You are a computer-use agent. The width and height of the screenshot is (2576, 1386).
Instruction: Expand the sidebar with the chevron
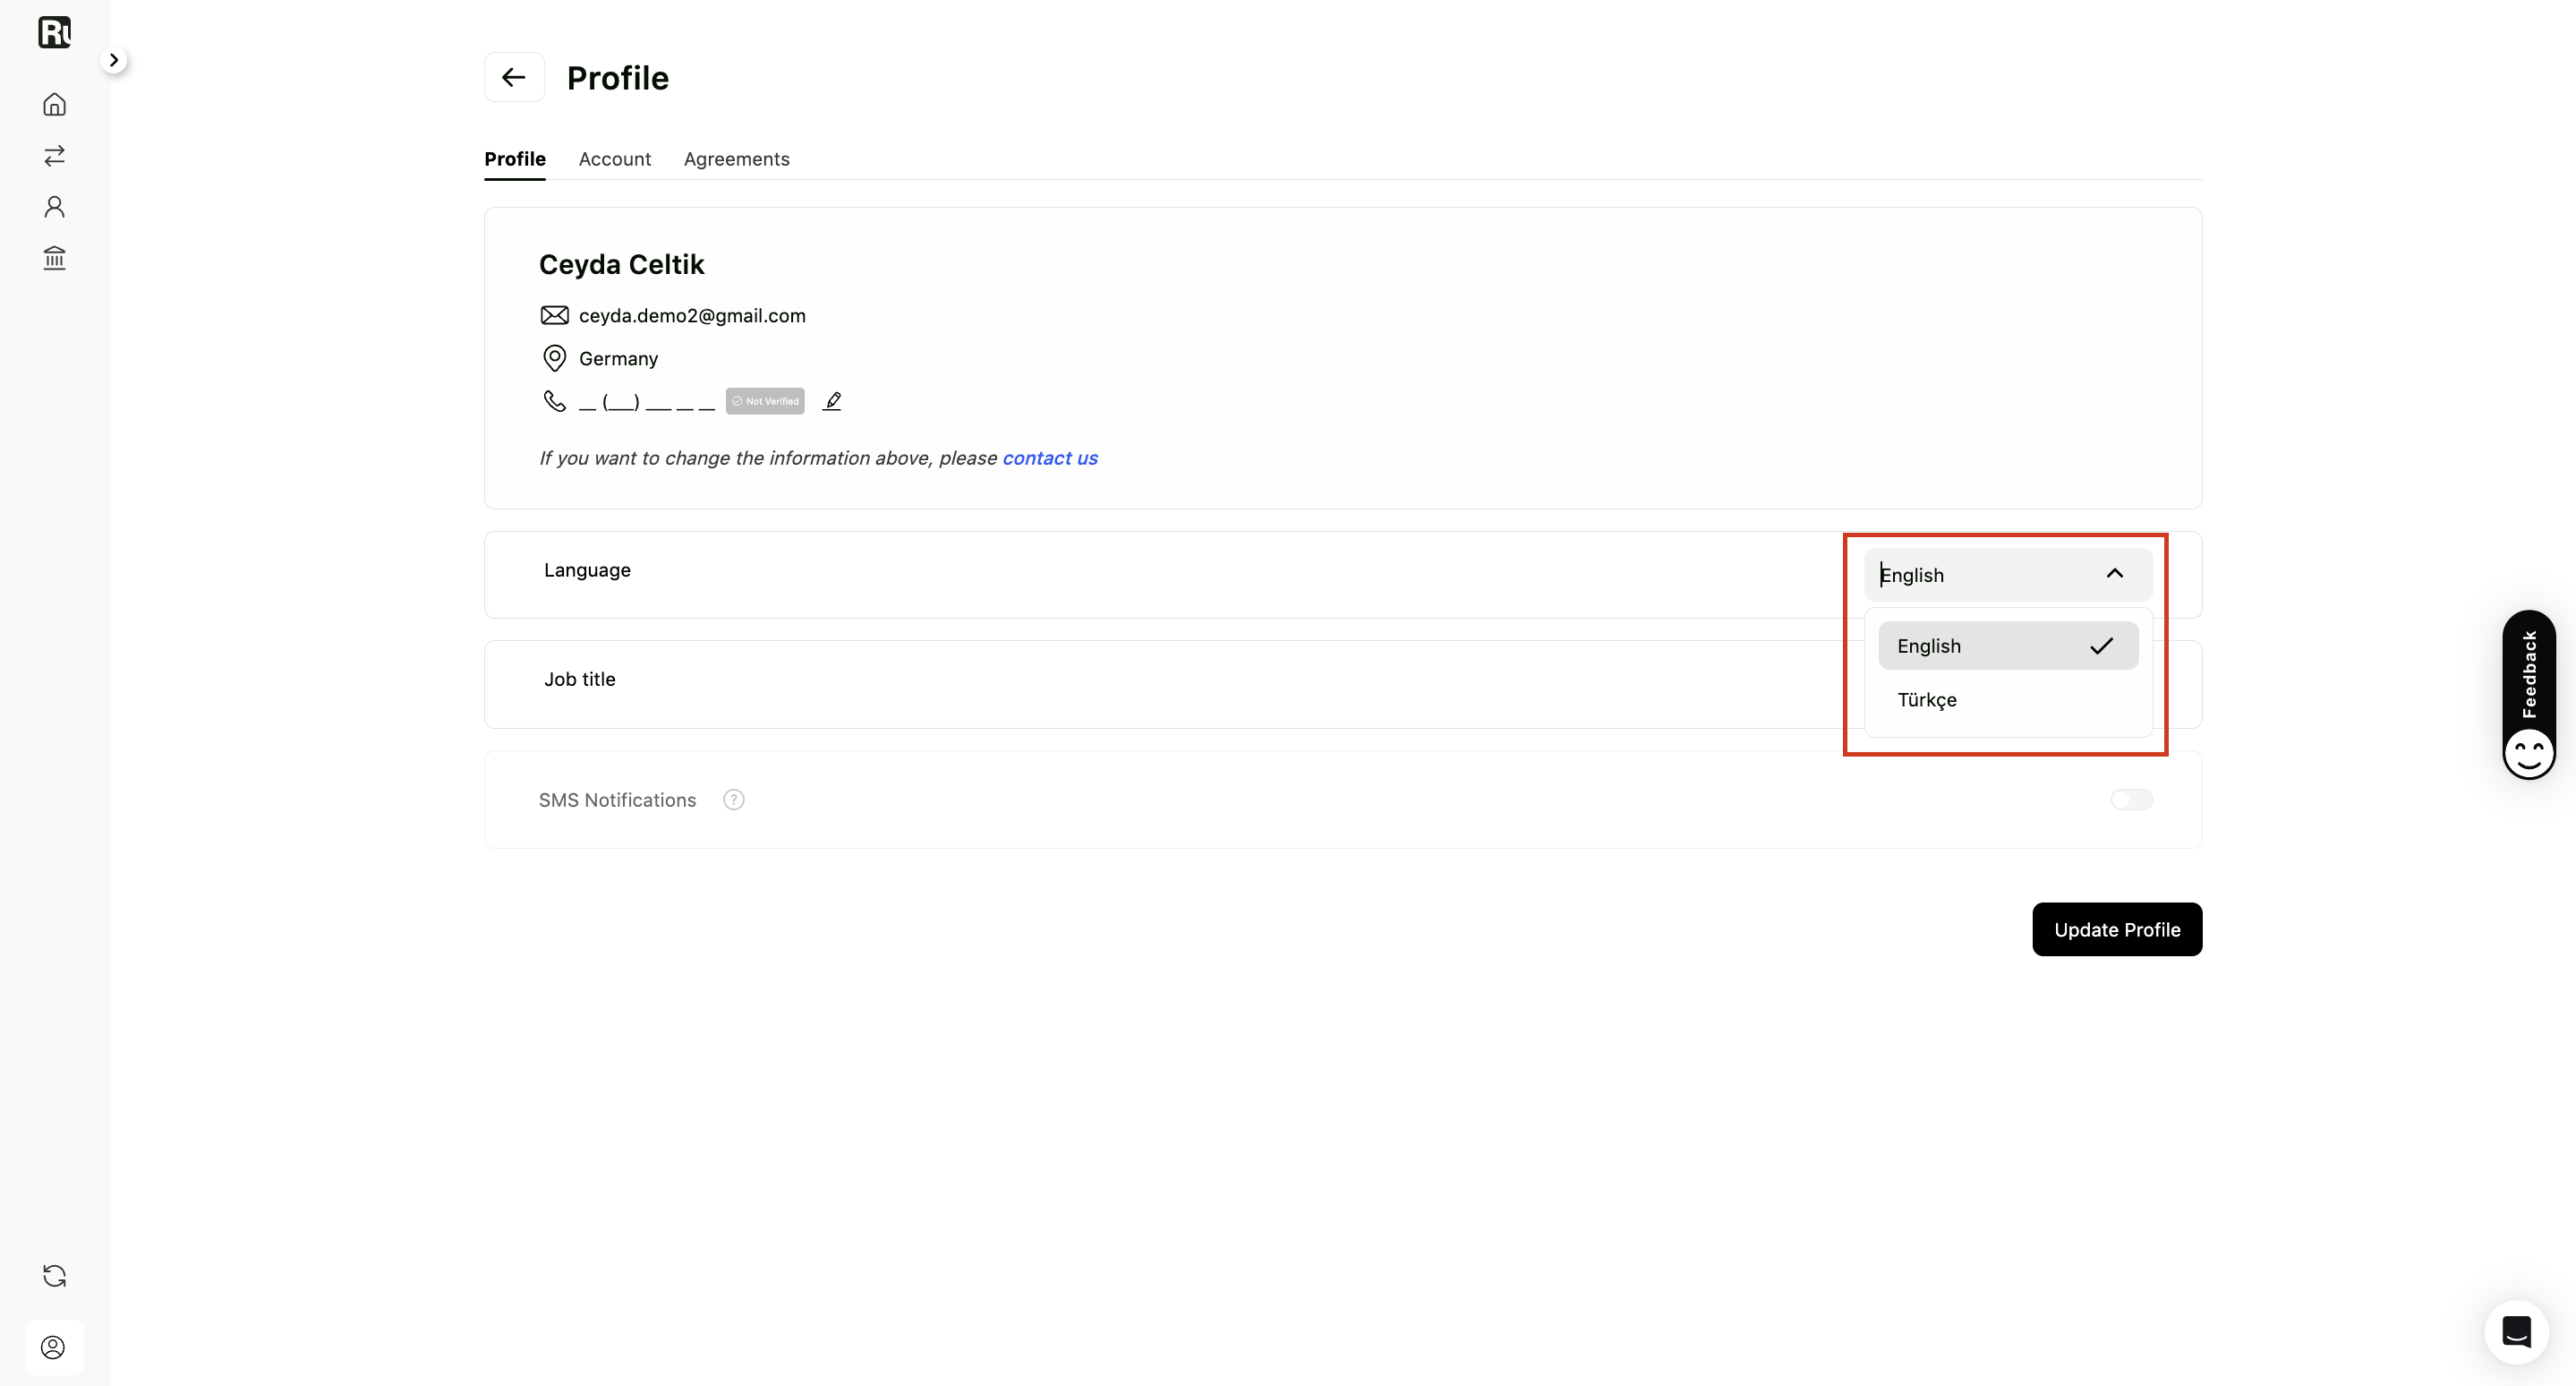tap(114, 60)
